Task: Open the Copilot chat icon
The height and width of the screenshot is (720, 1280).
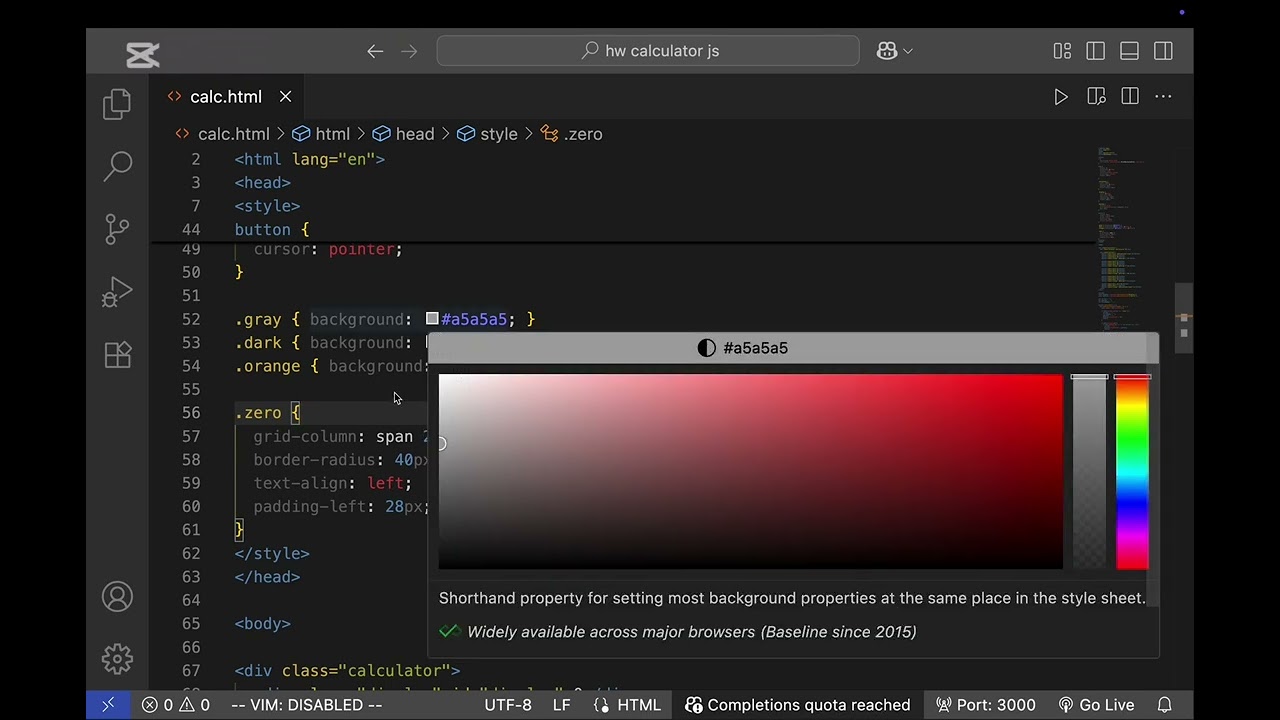Action: [887, 51]
